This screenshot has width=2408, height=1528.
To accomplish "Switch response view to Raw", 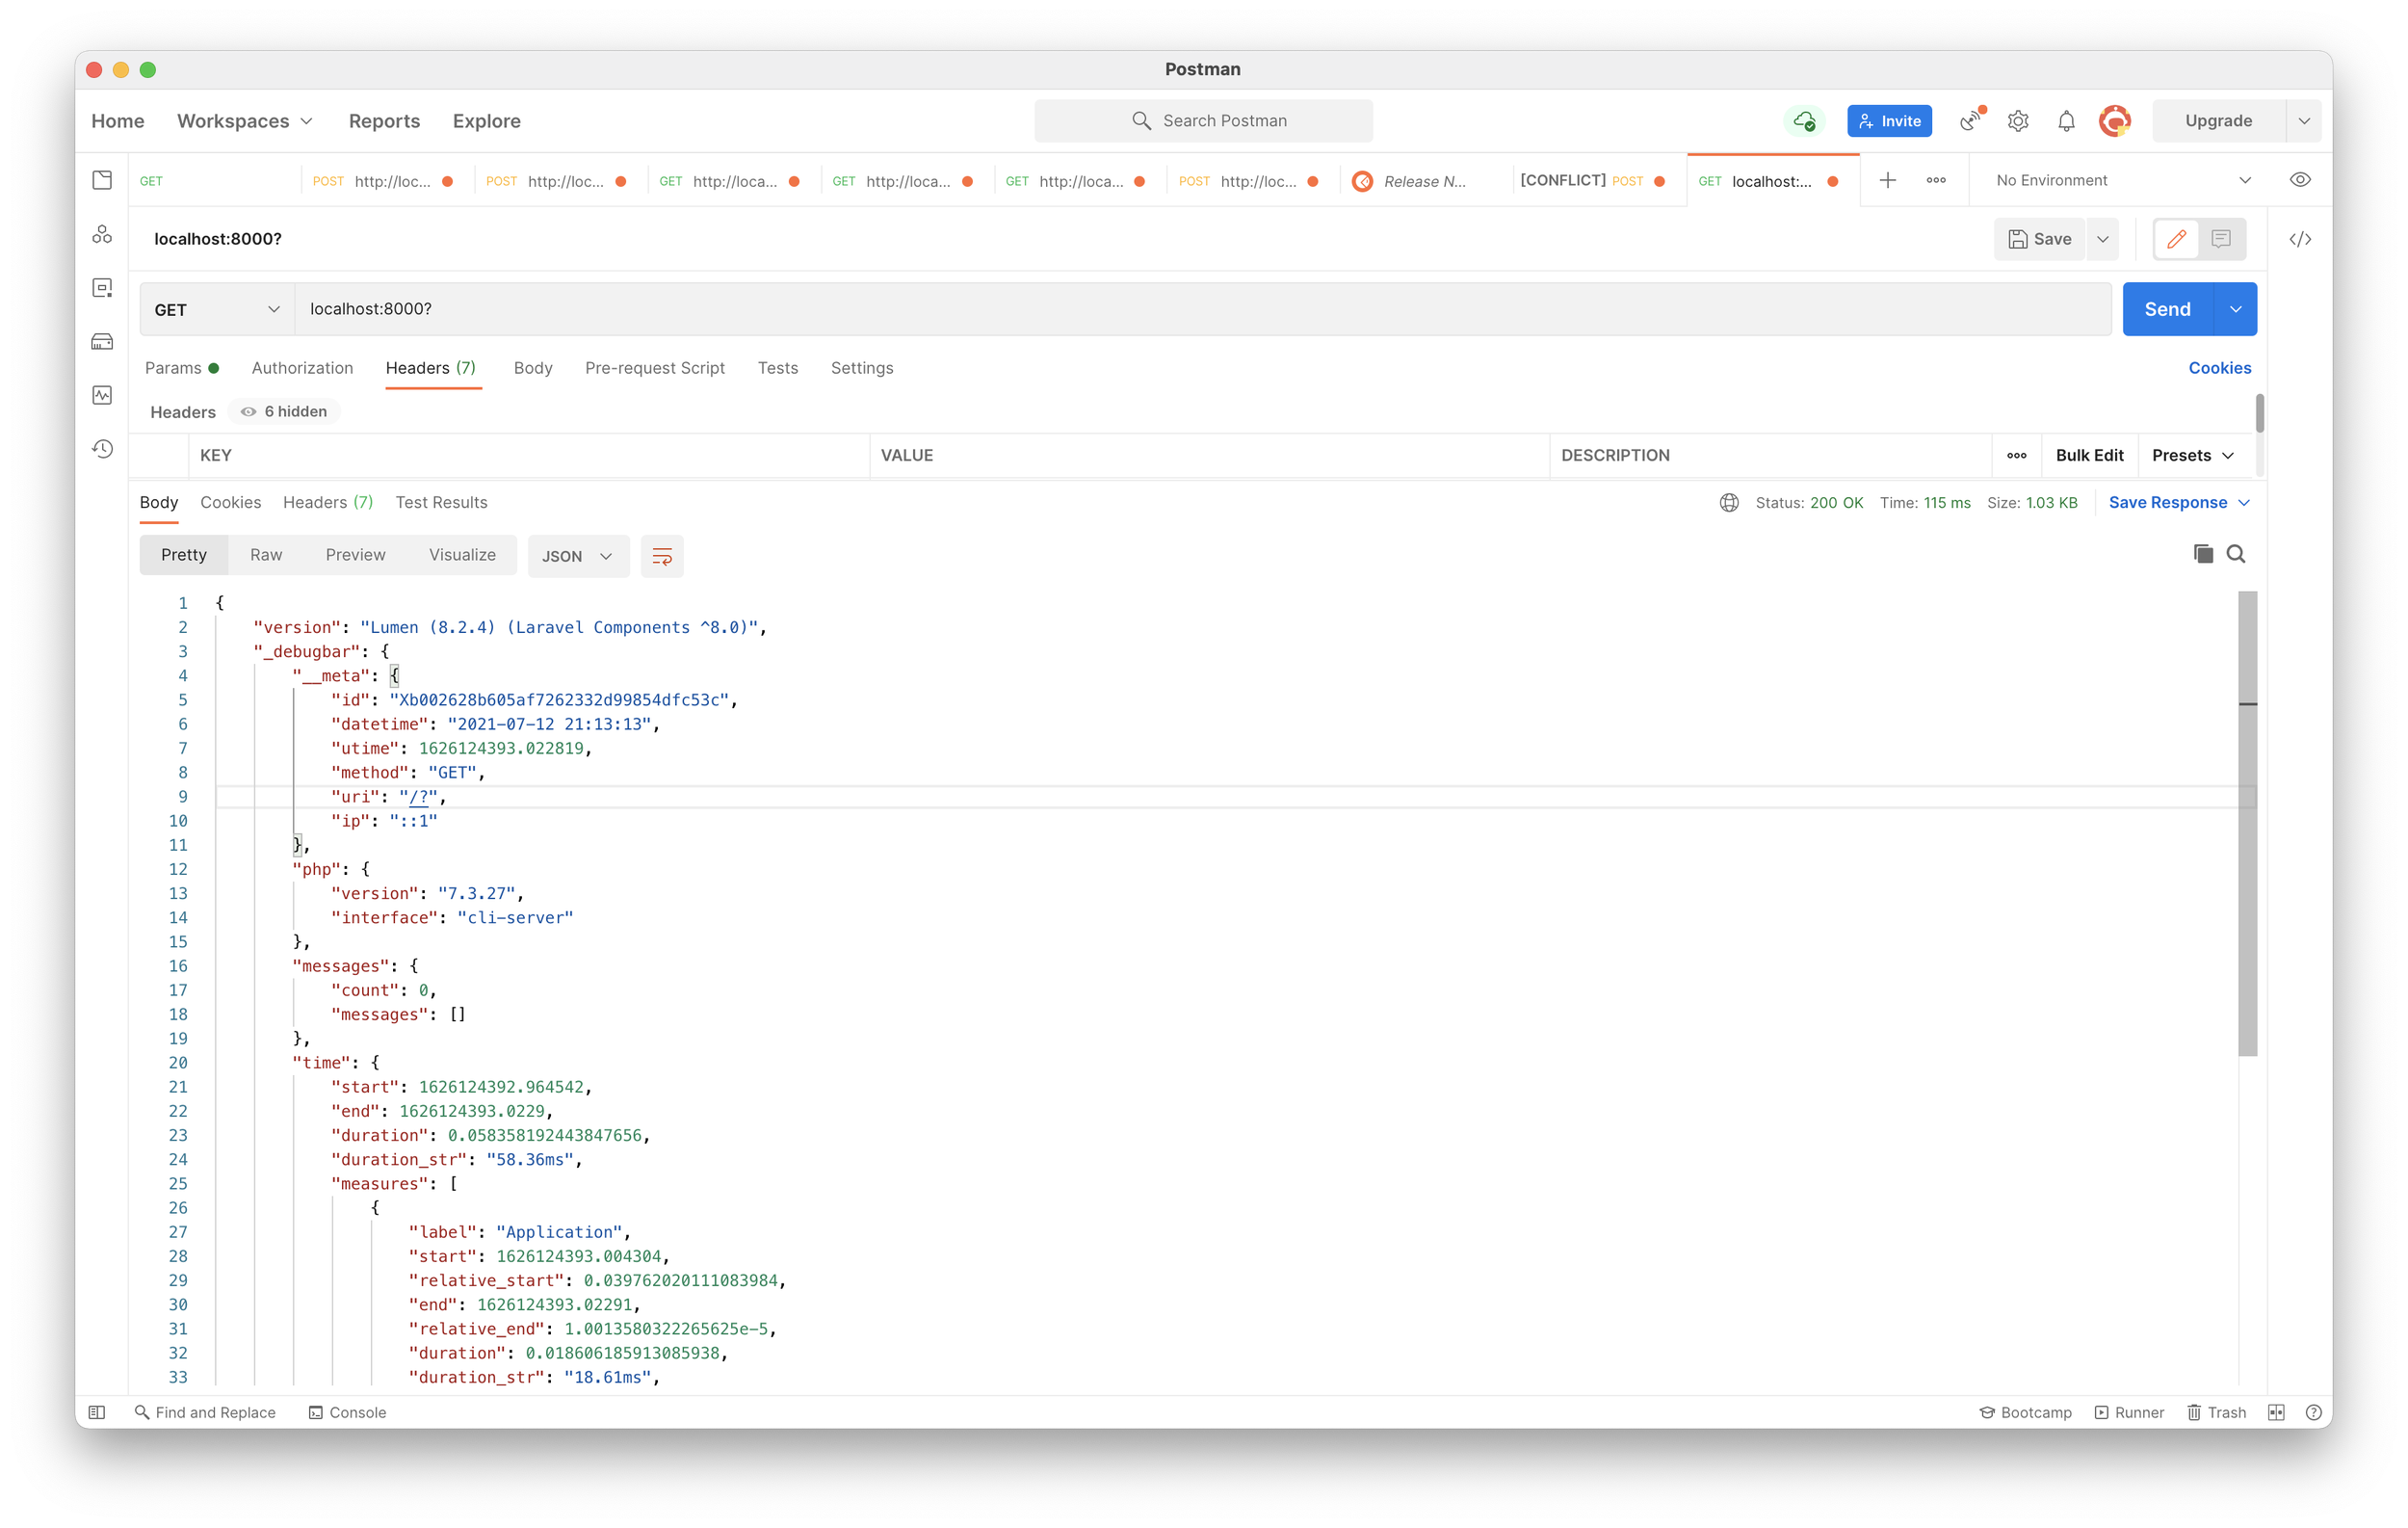I will [266, 555].
